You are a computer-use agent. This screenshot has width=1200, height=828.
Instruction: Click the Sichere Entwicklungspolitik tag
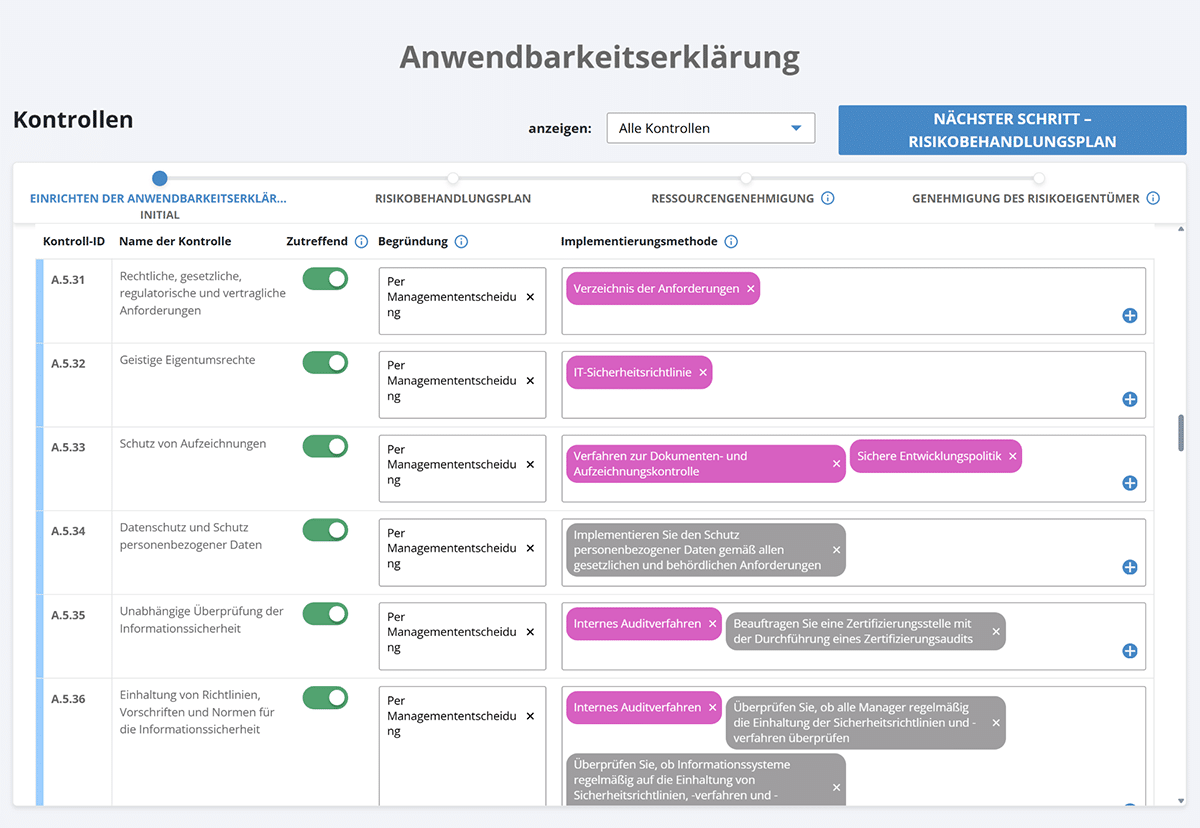coord(928,456)
